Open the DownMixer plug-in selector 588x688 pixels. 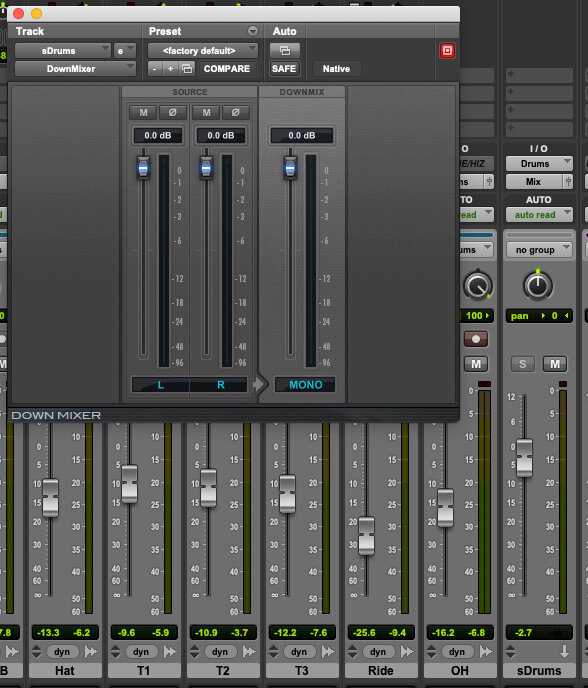click(x=75, y=69)
